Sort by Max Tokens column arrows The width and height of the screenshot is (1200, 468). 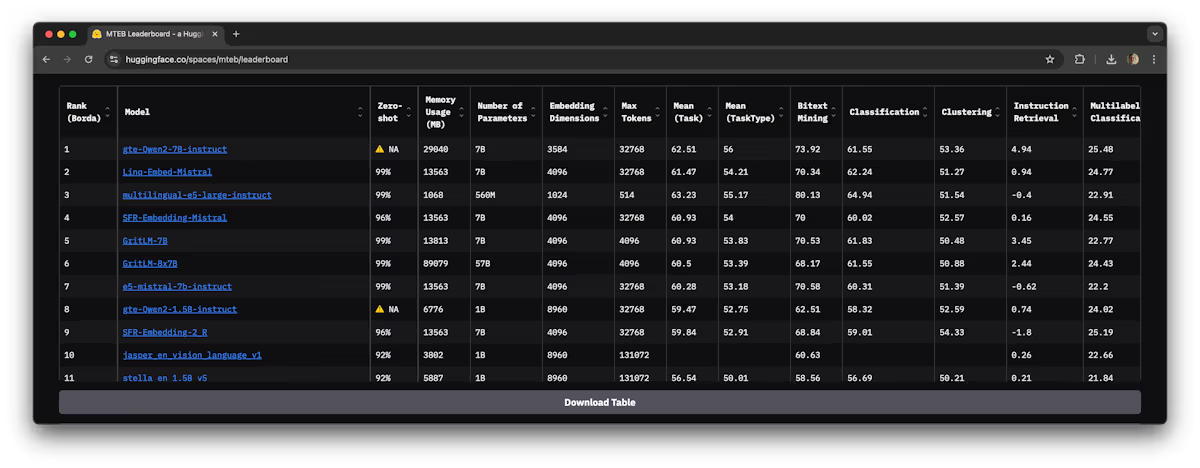click(657, 112)
